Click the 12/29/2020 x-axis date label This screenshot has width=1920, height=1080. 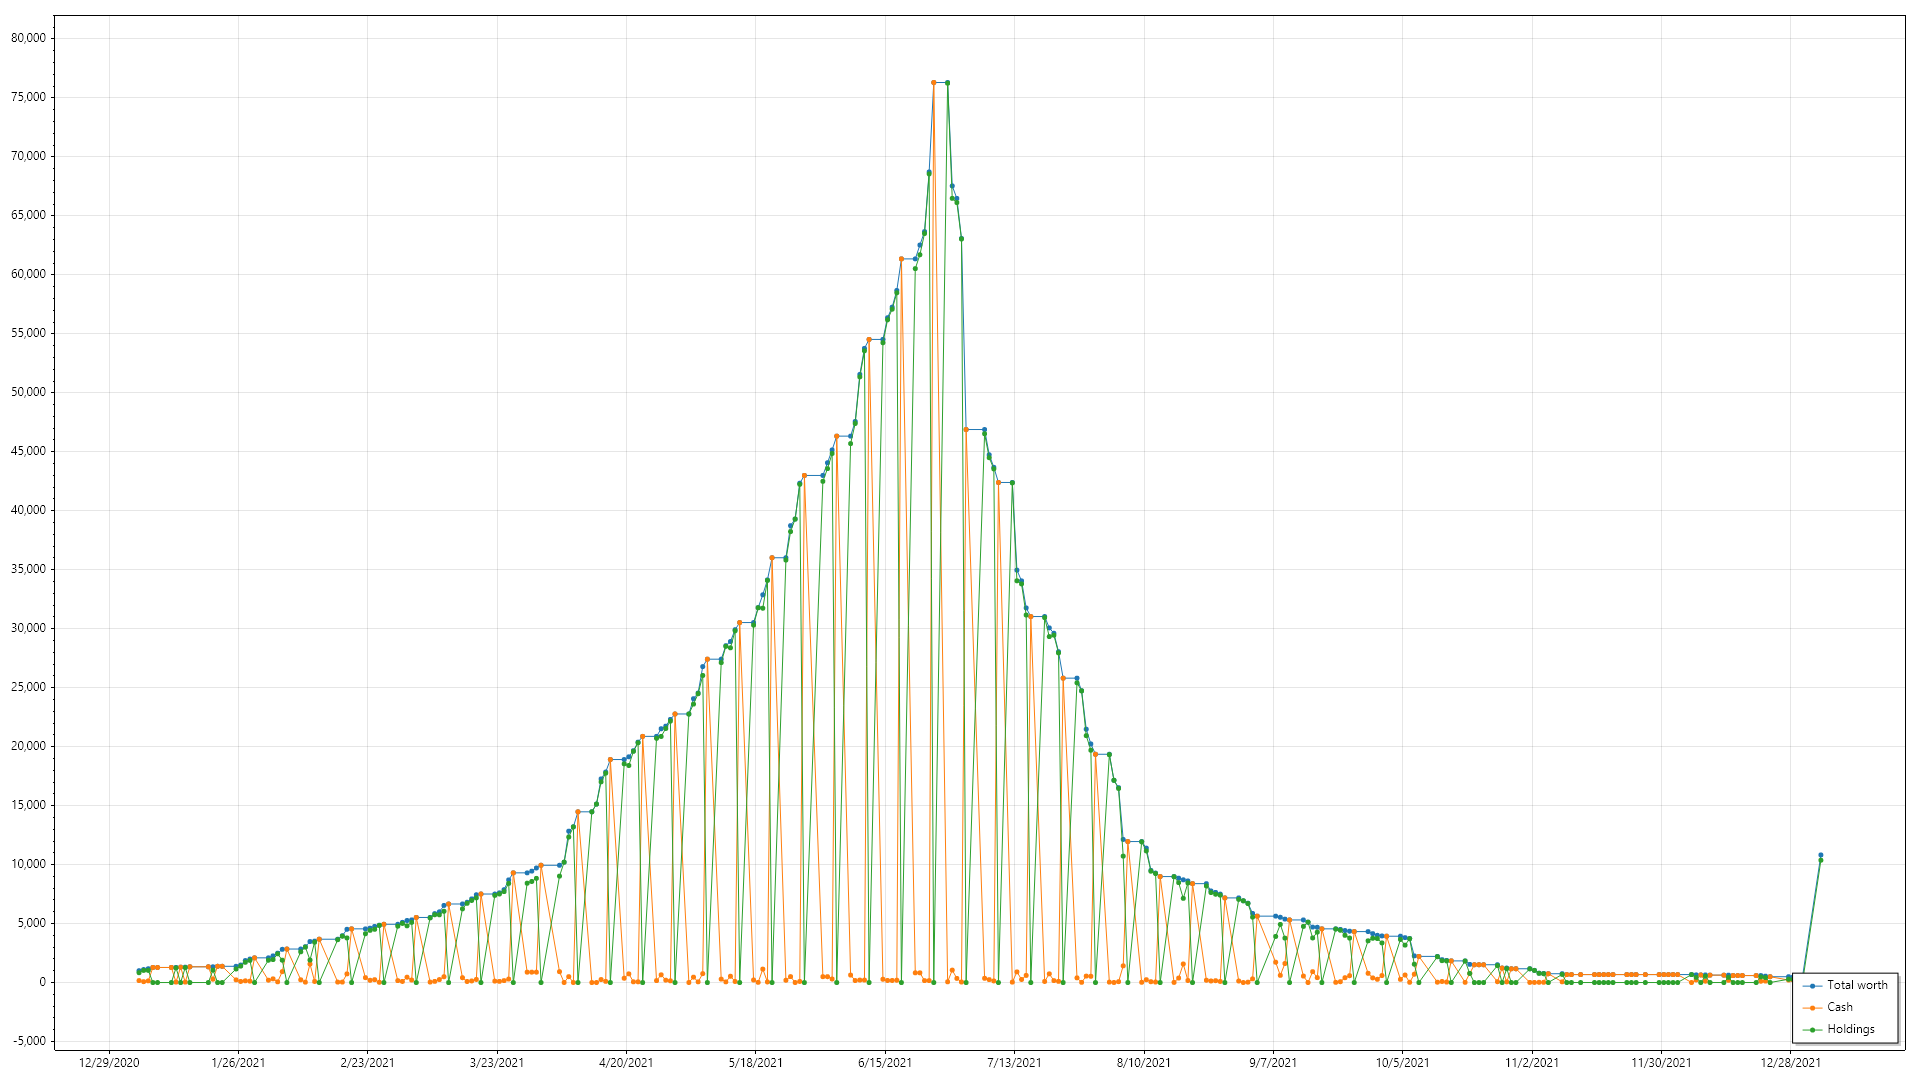tap(109, 1063)
